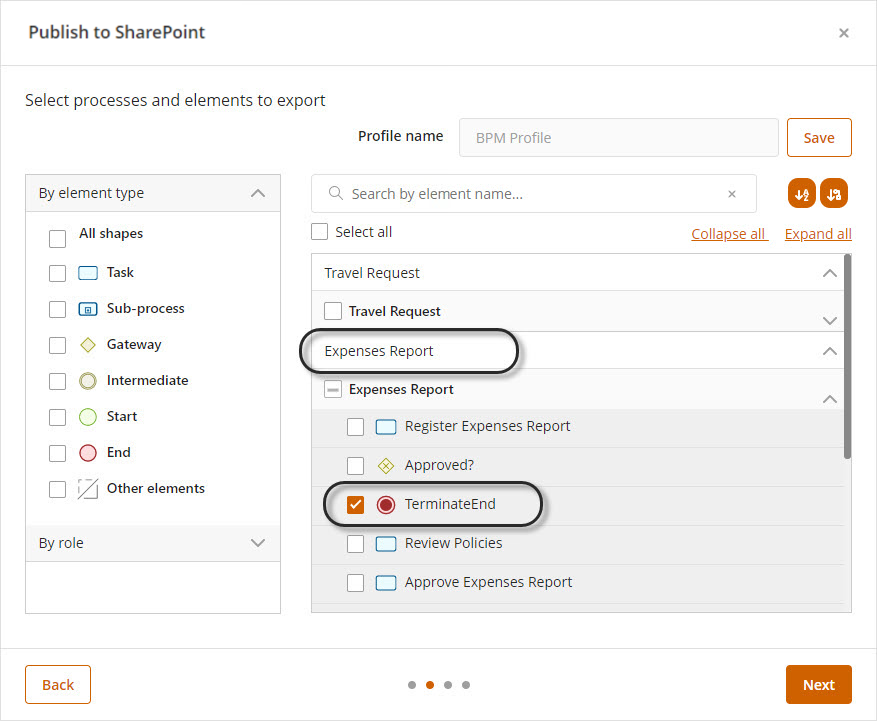Click the Gateway diamond icon in filter
This screenshot has width=877, height=721.
coord(87,345)
